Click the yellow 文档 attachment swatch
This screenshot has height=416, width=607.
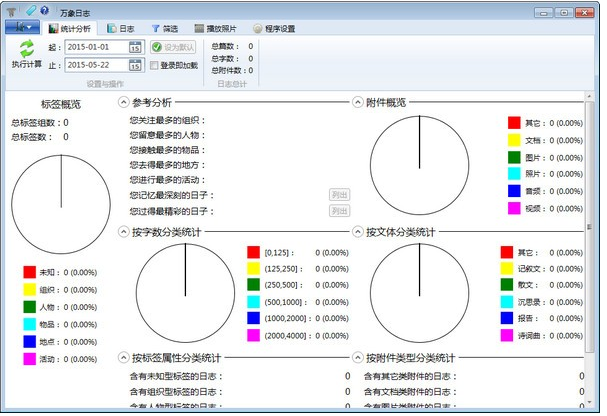[x=514, y=140]
